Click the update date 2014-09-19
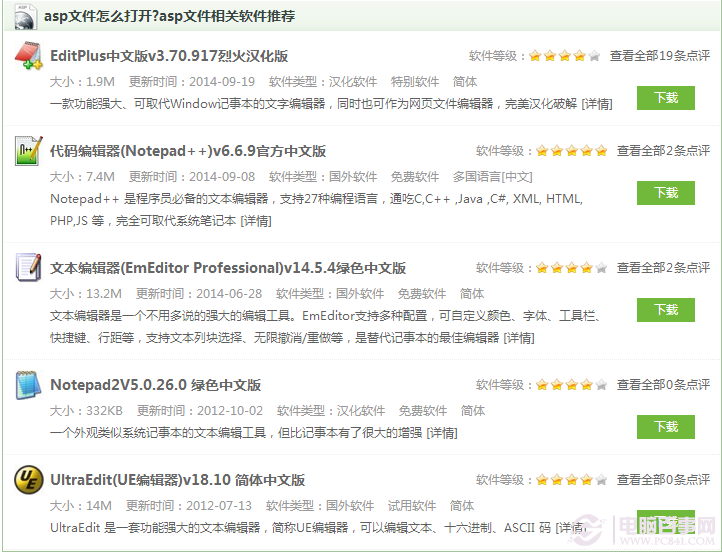The width and height of the screenshot is (722, 553). click(222, 82)
